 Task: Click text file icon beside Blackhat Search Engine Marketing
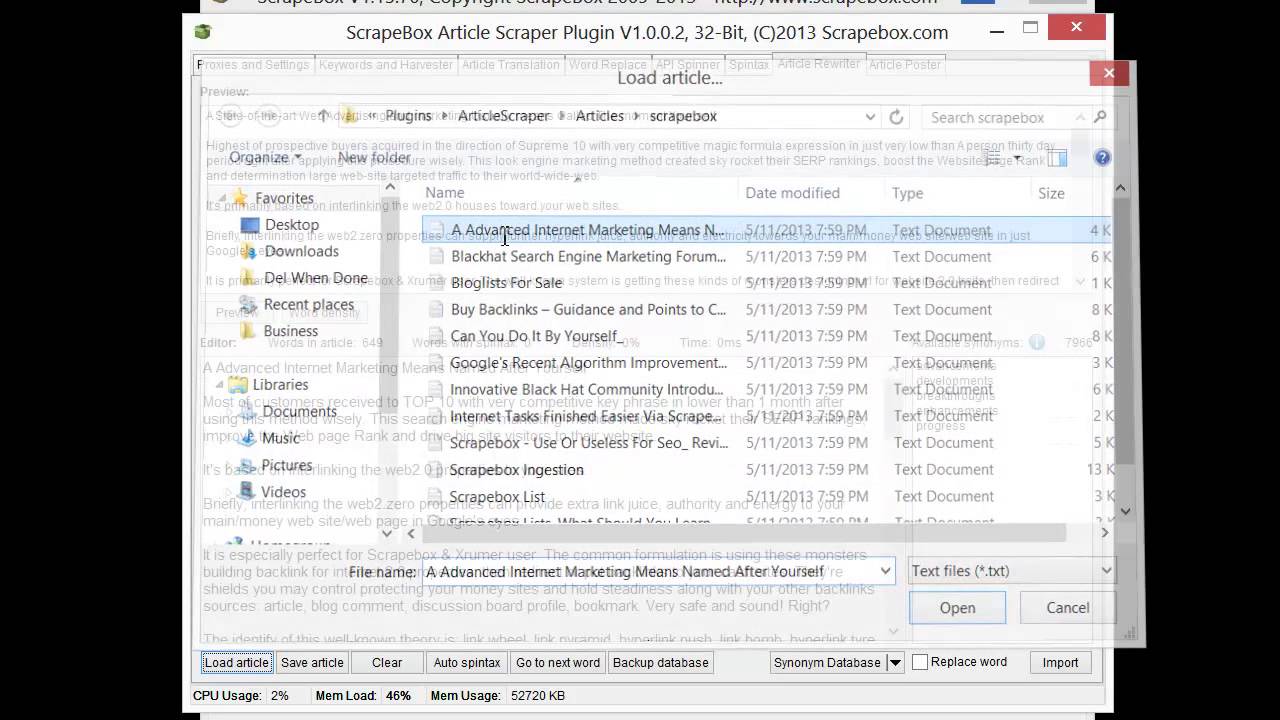pos(435,257)
